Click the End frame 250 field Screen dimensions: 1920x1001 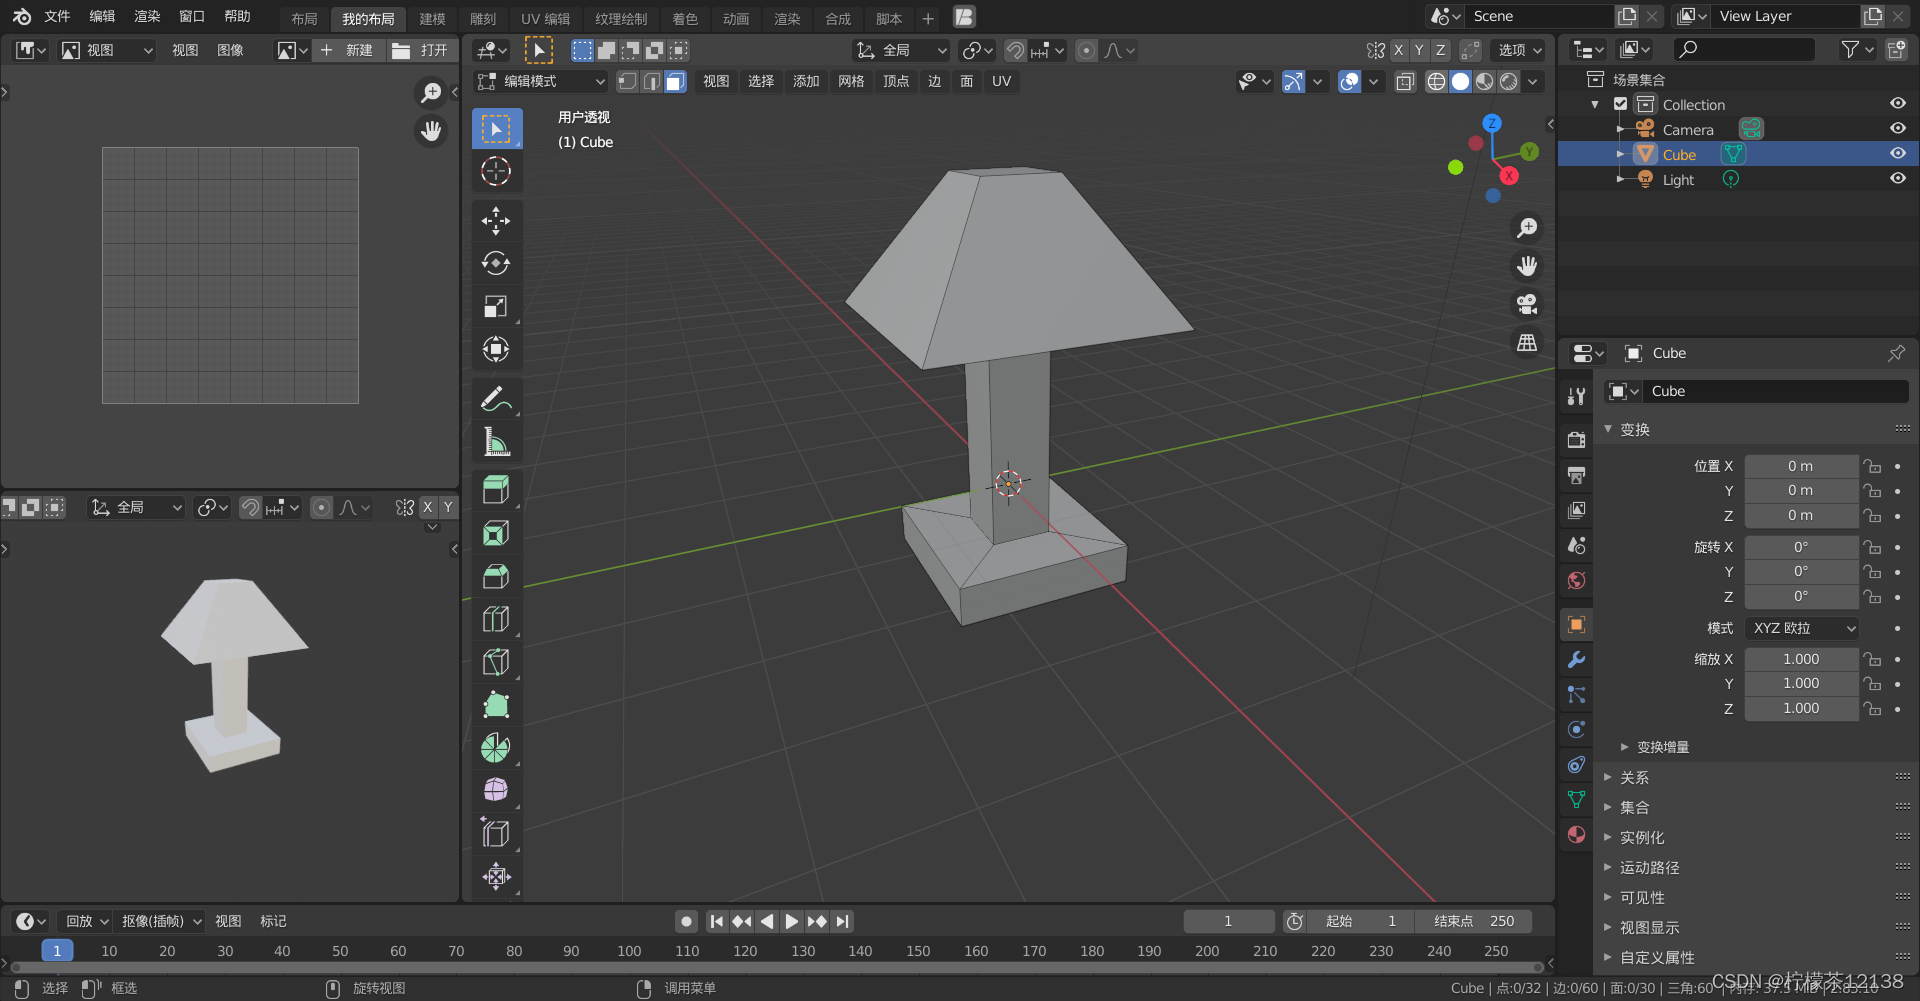point(1474,921)
